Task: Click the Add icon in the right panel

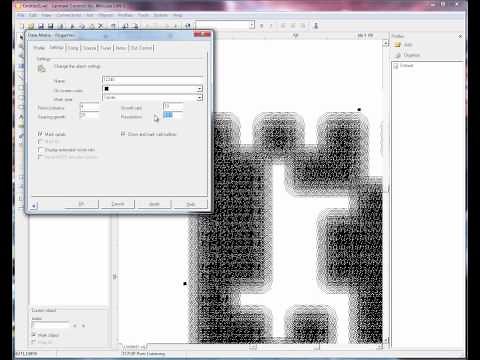Action: (398, 44)
